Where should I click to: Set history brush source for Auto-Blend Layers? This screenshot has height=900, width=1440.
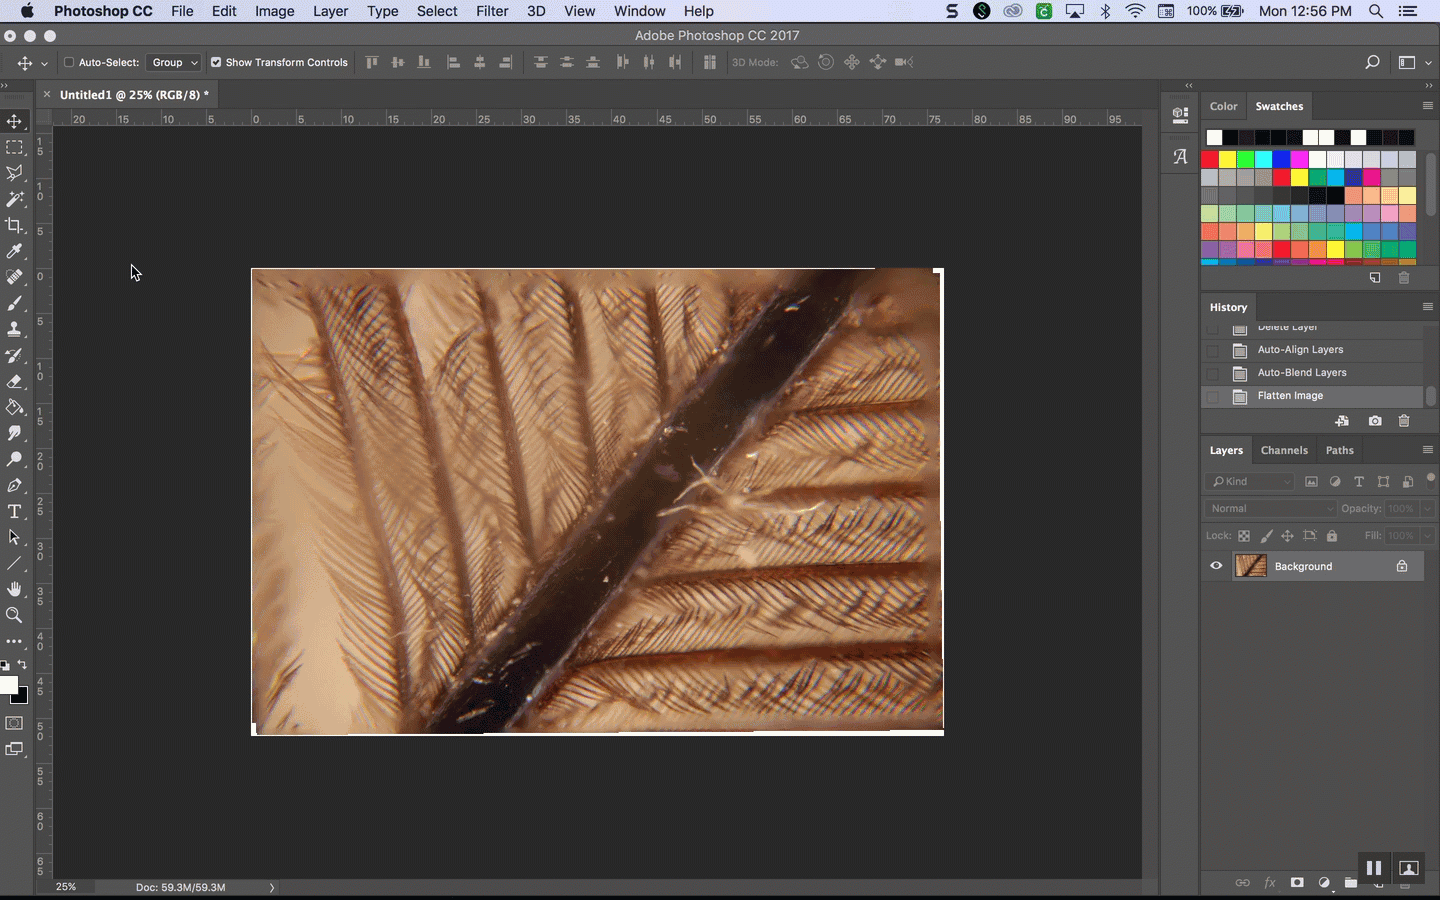(1213, 373)
